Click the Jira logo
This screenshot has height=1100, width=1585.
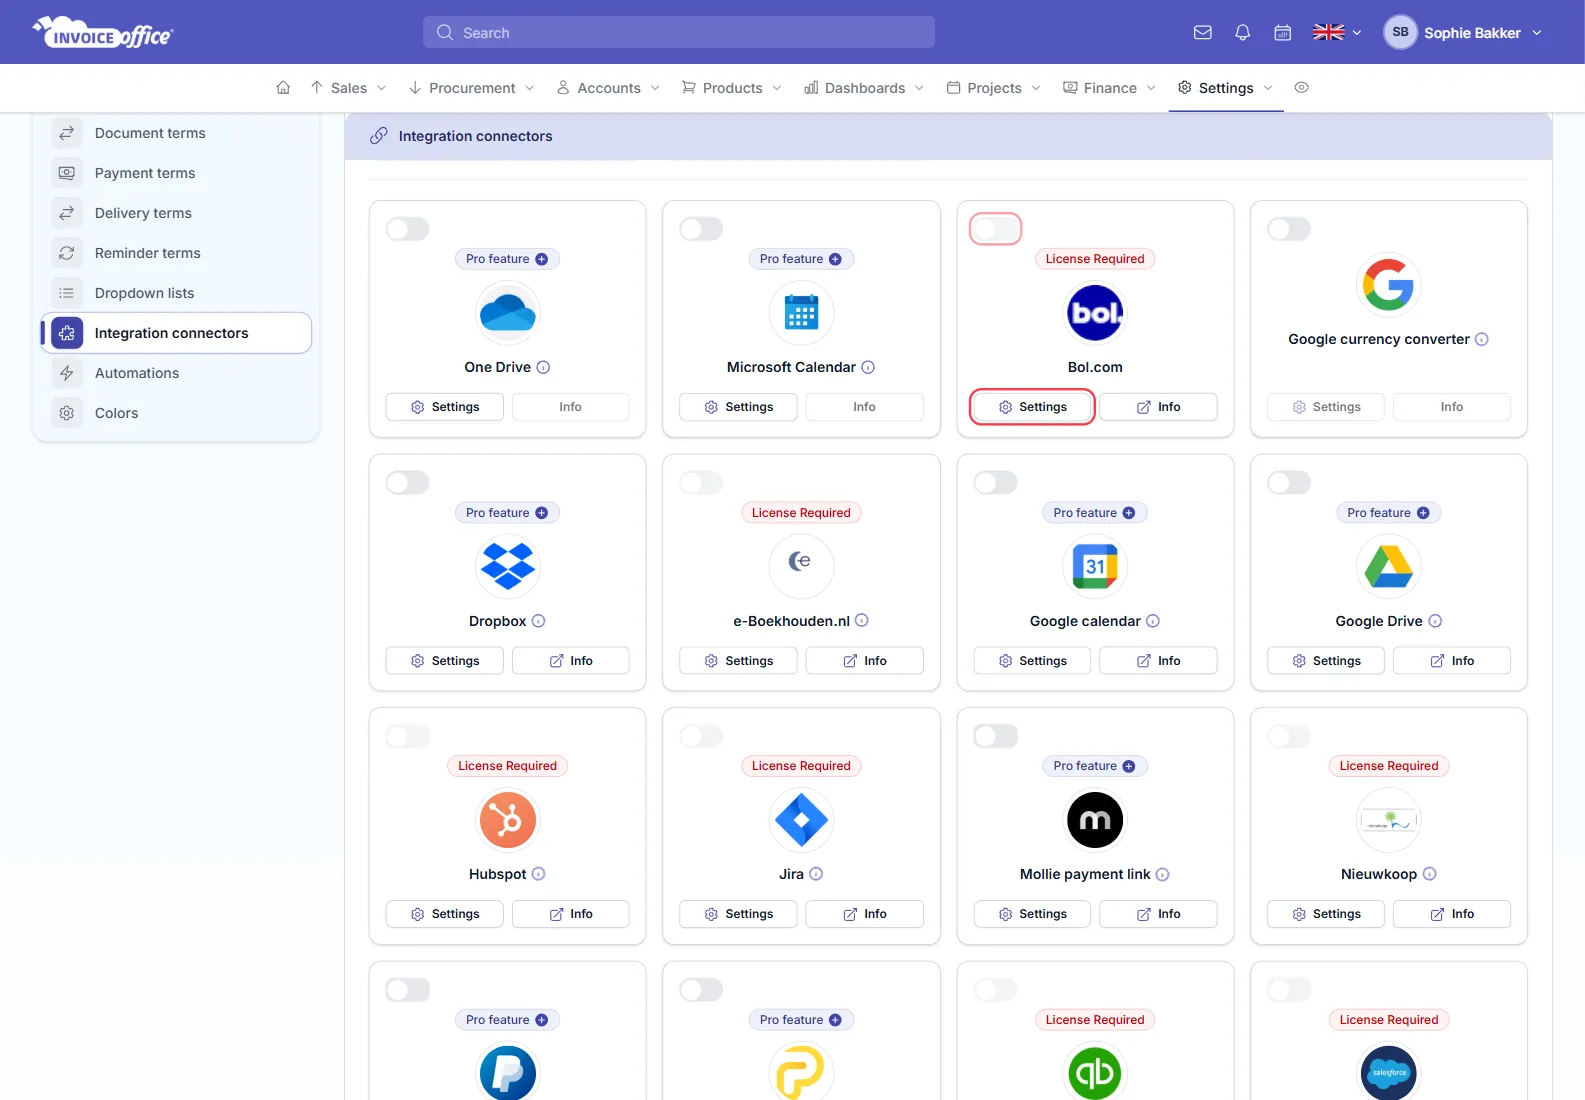(801, 820)
